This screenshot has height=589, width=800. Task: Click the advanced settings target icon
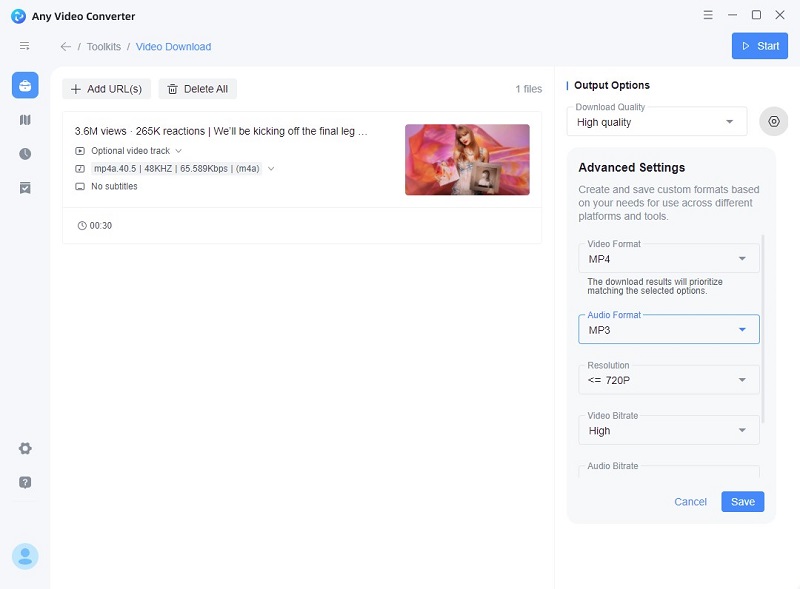click(773, 121)
